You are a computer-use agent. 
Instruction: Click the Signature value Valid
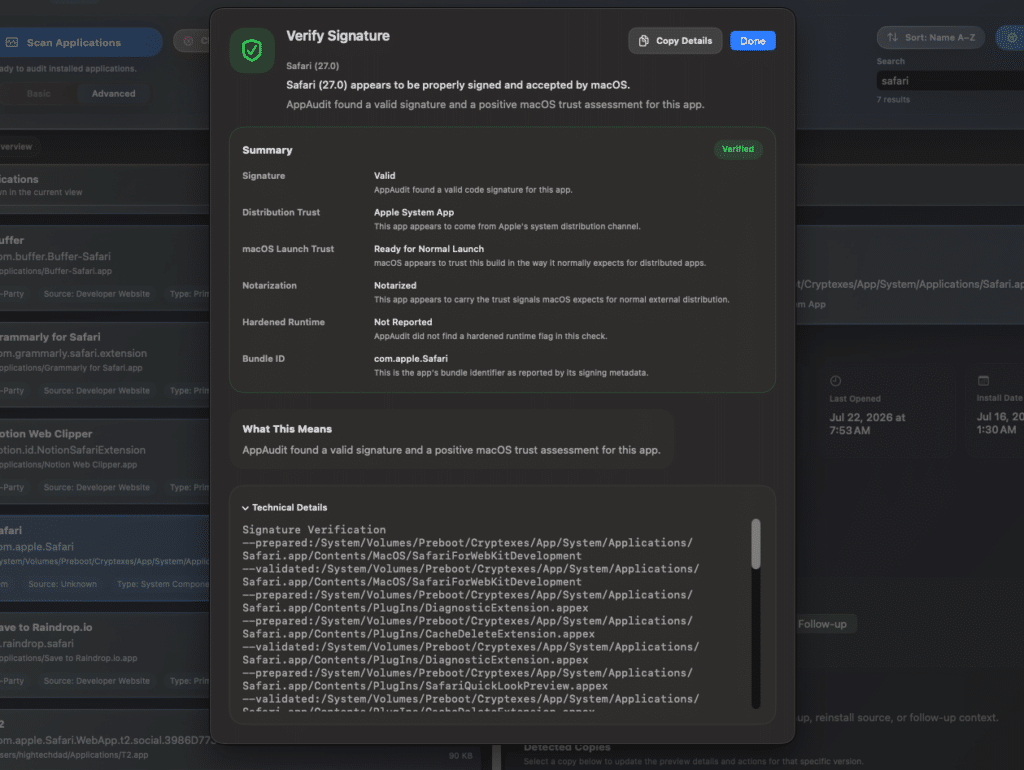pos(384,176)
